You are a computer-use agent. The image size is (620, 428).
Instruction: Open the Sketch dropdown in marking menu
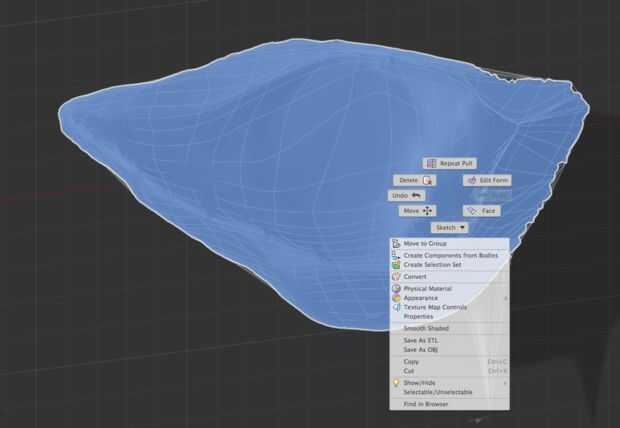pos(450,227)
